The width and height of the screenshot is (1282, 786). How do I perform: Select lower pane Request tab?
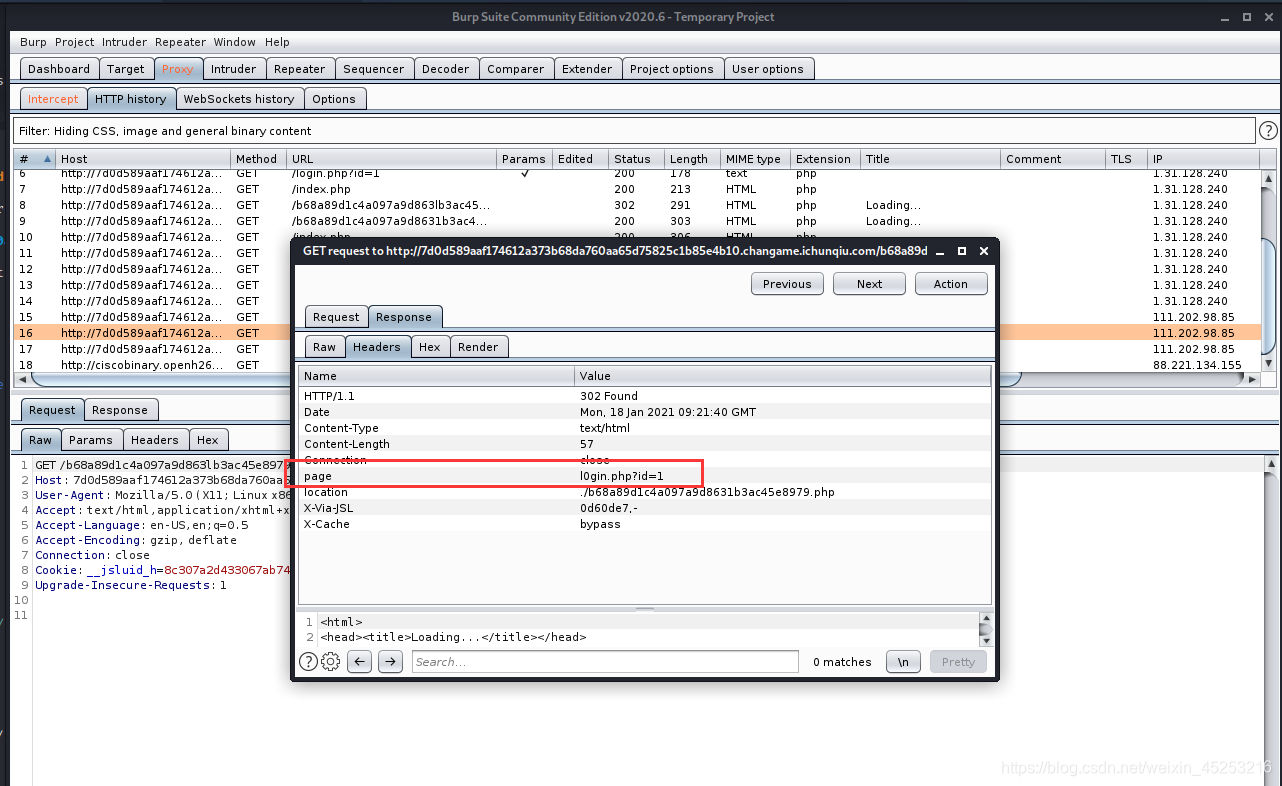click(52, 410)
